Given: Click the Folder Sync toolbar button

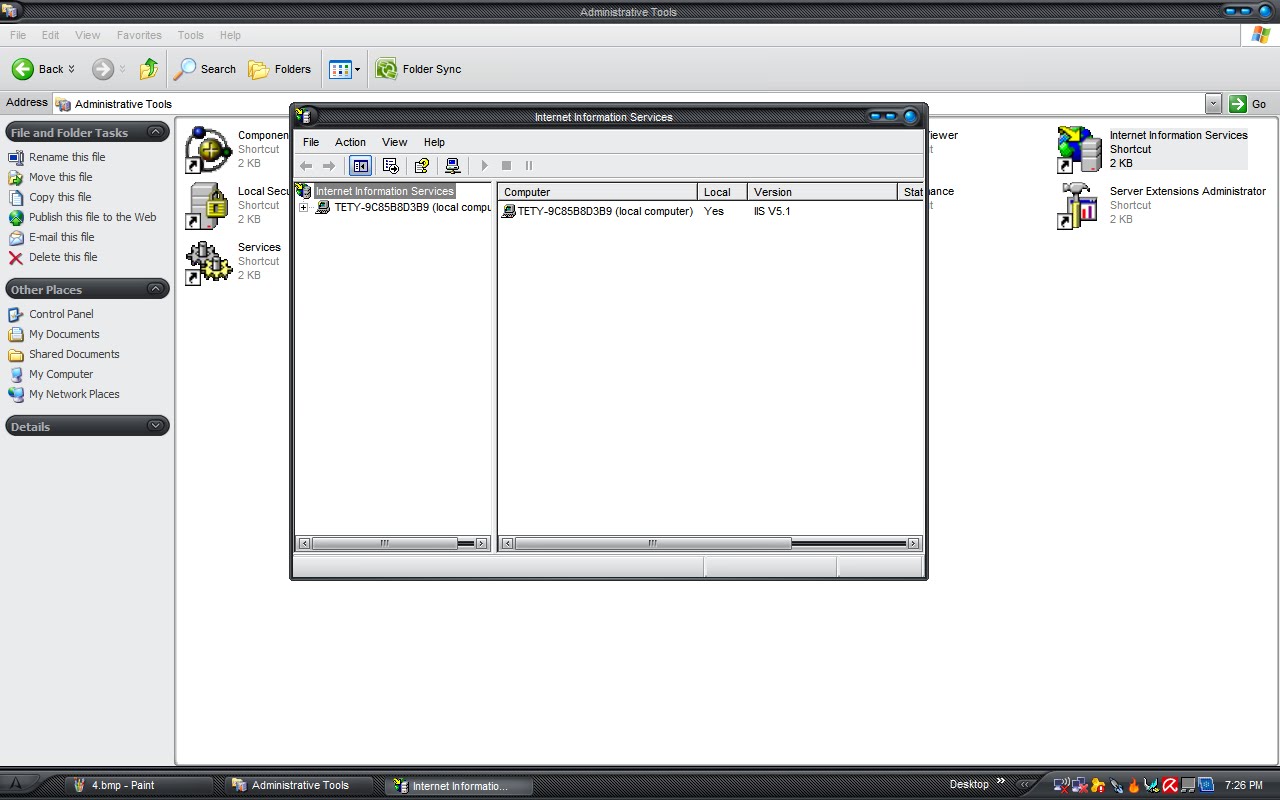Looking at the screenshot, I should point(418,69).
